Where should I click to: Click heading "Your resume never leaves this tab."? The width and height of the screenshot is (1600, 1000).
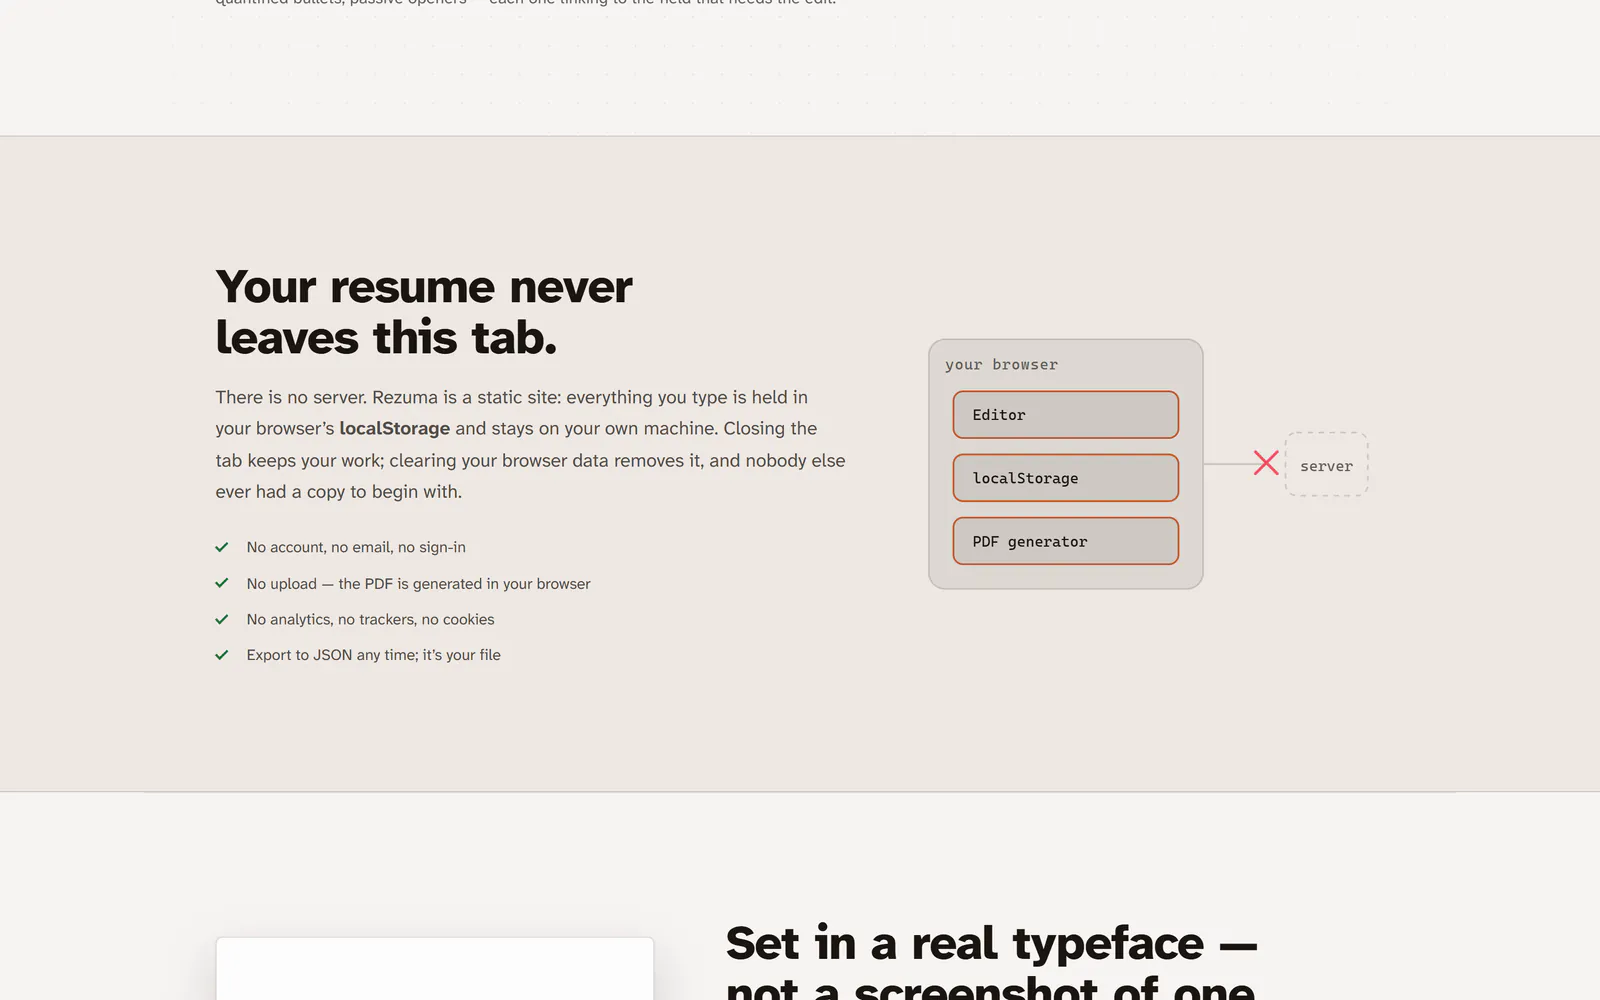424,312
